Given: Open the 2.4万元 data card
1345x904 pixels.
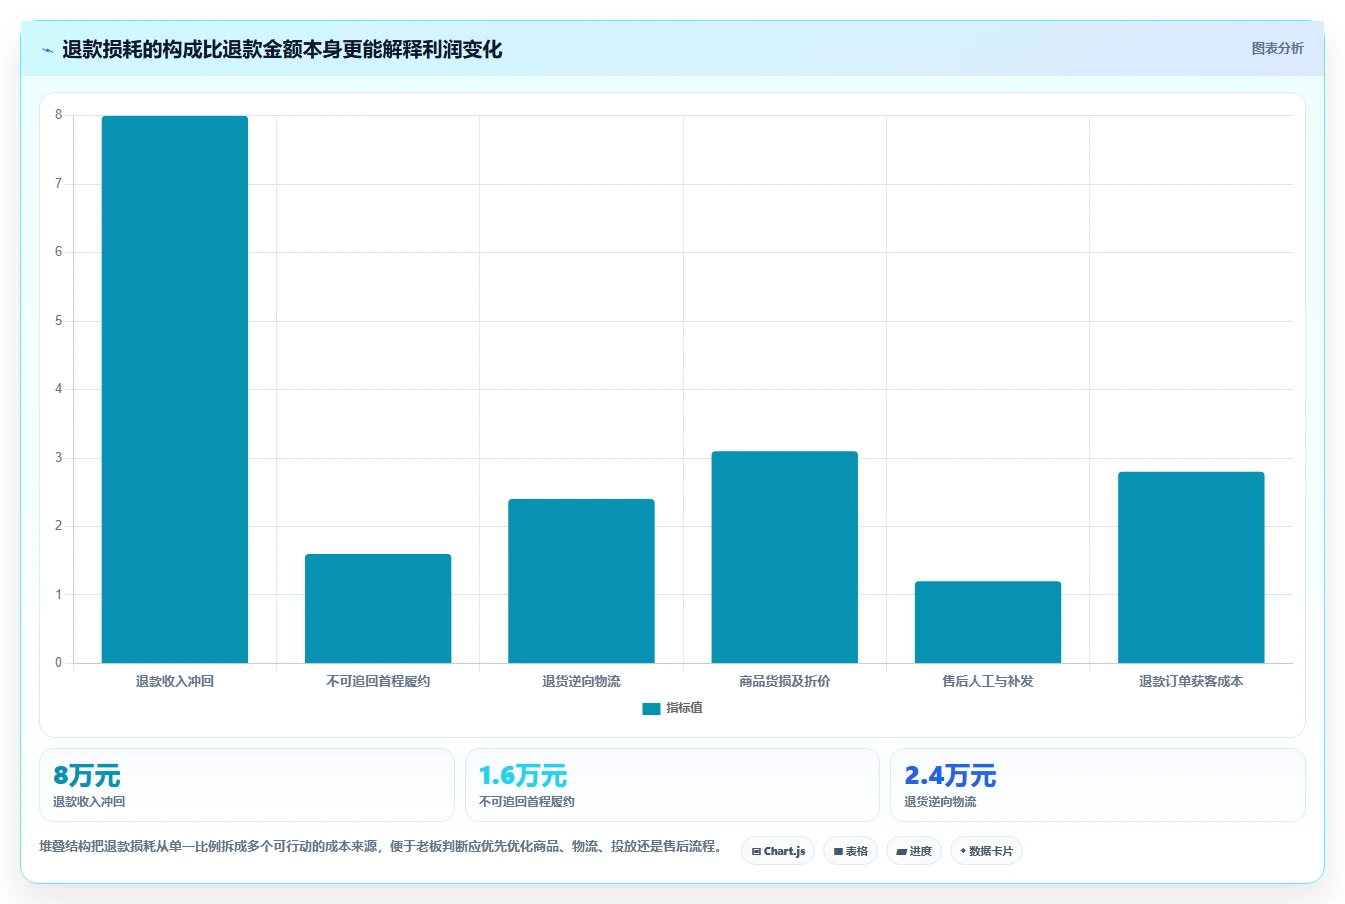Looking at the screenshot, I should pyautogui.click(x=1098, y=785).
